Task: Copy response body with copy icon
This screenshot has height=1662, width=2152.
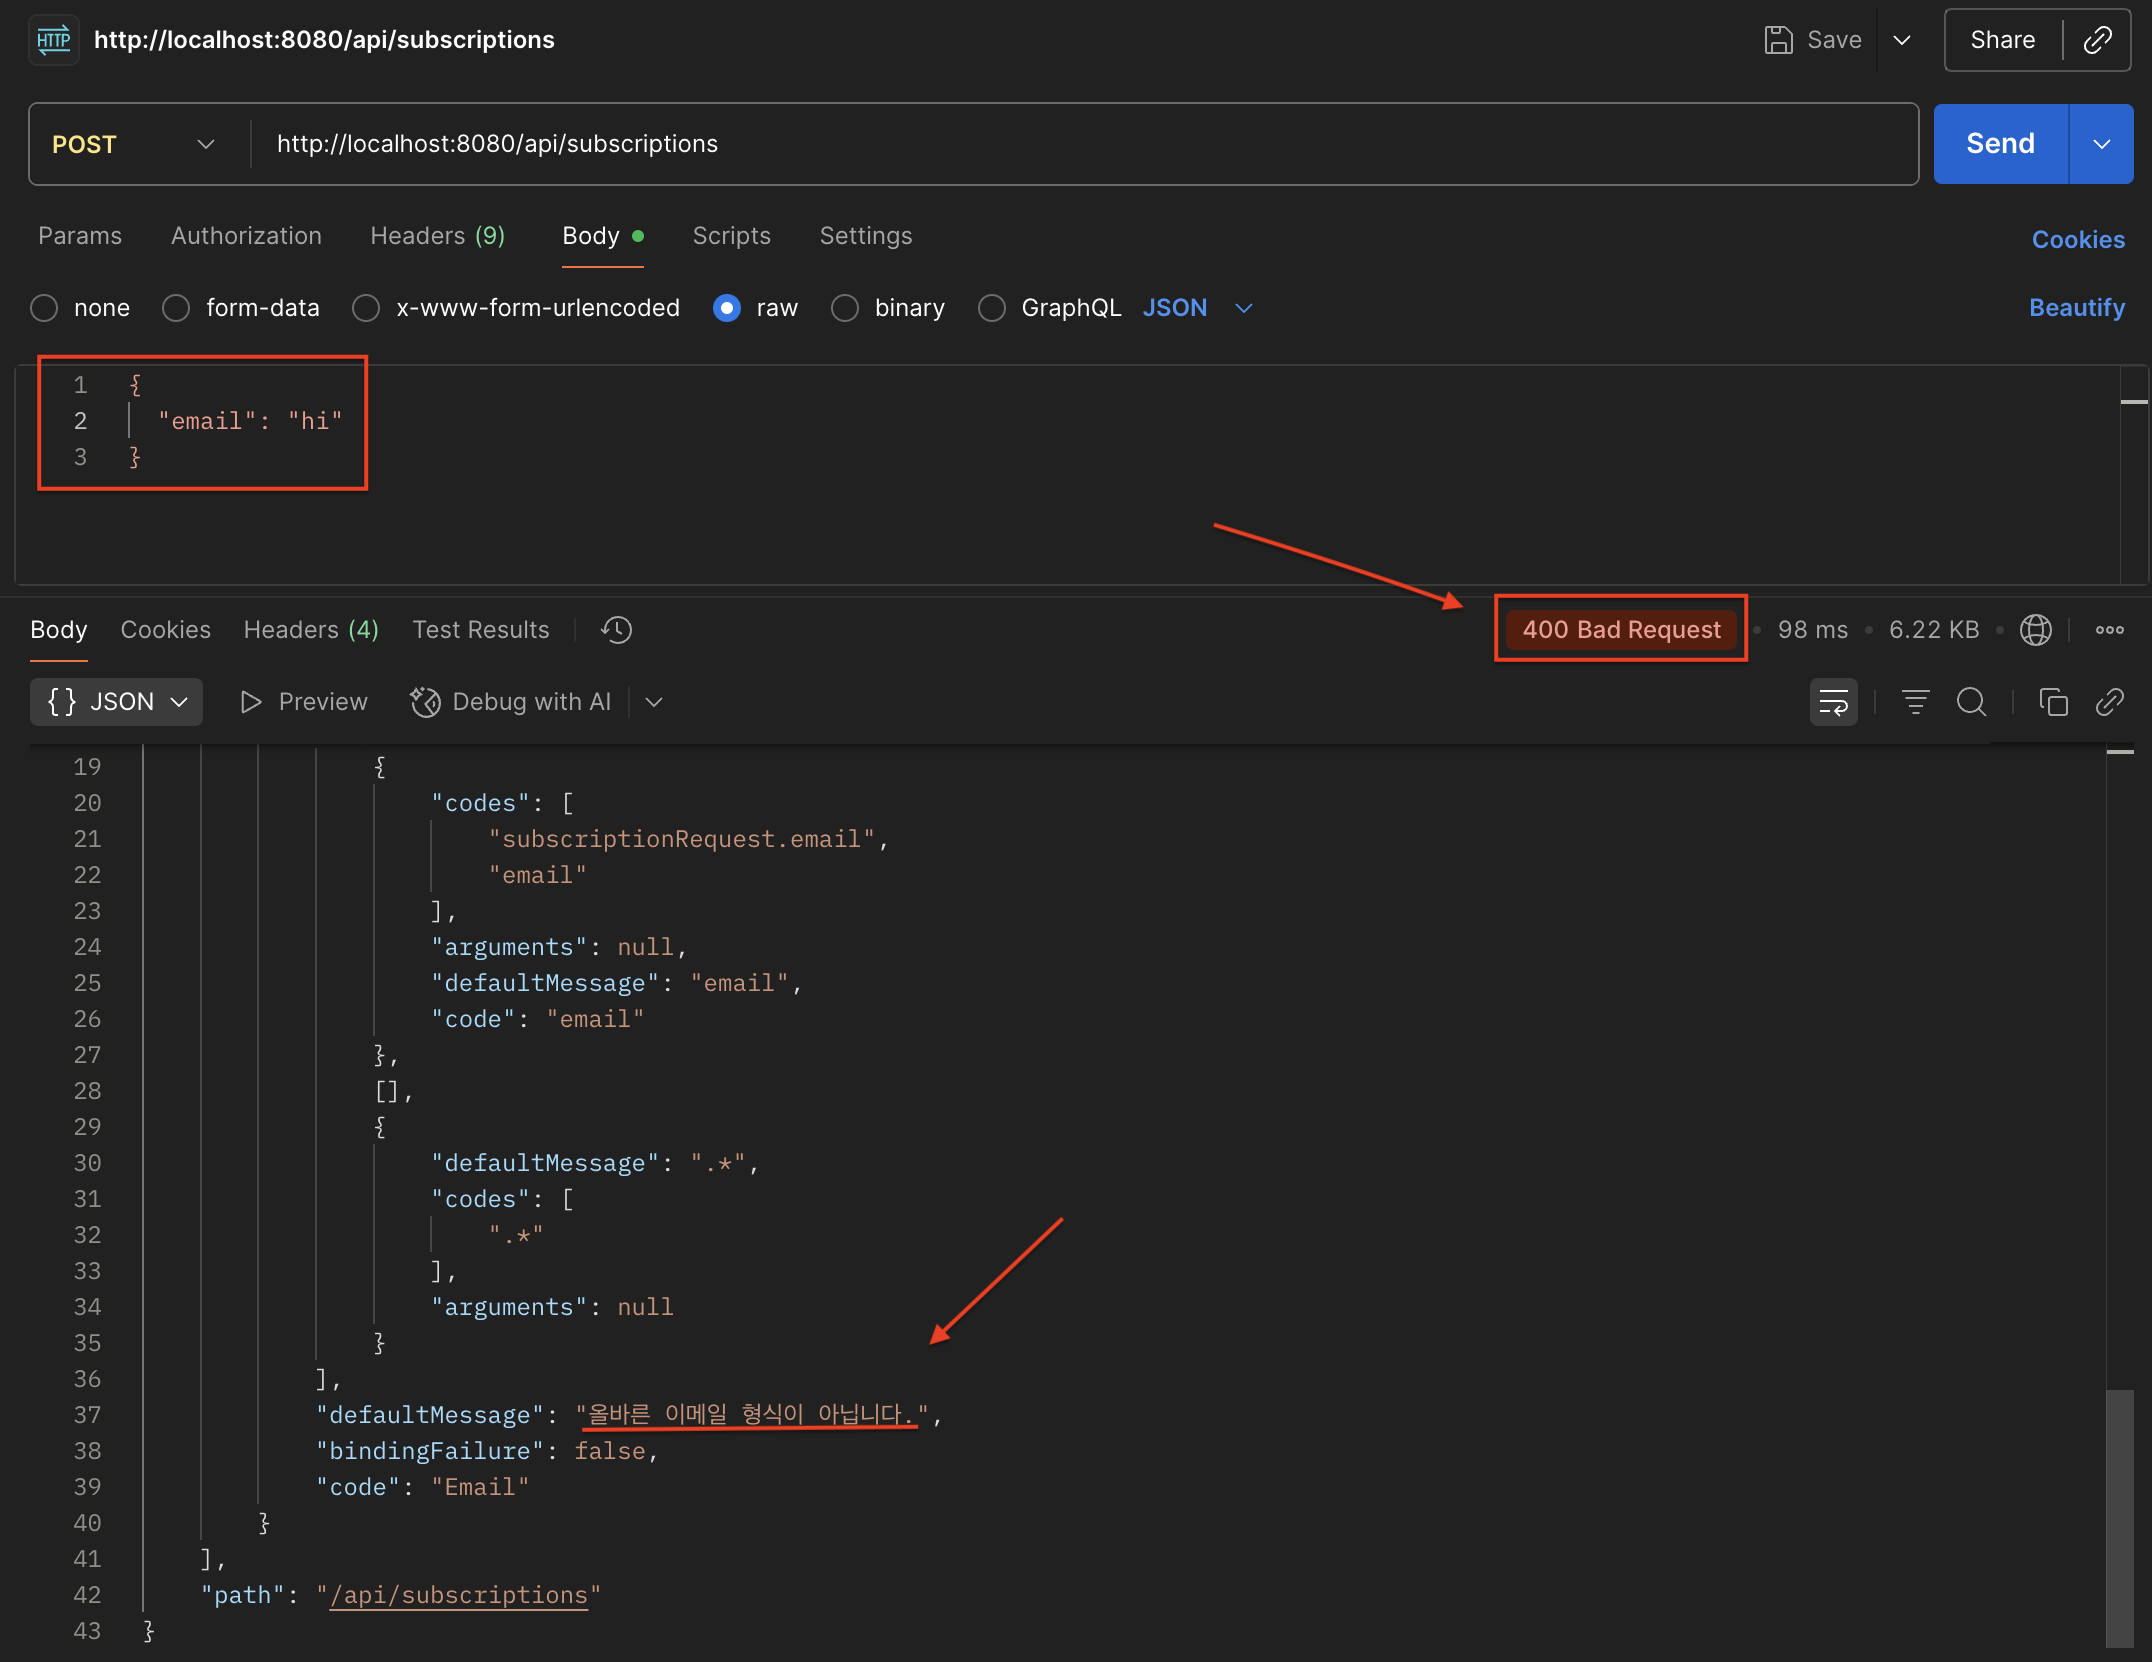Action: [2053, 702]
